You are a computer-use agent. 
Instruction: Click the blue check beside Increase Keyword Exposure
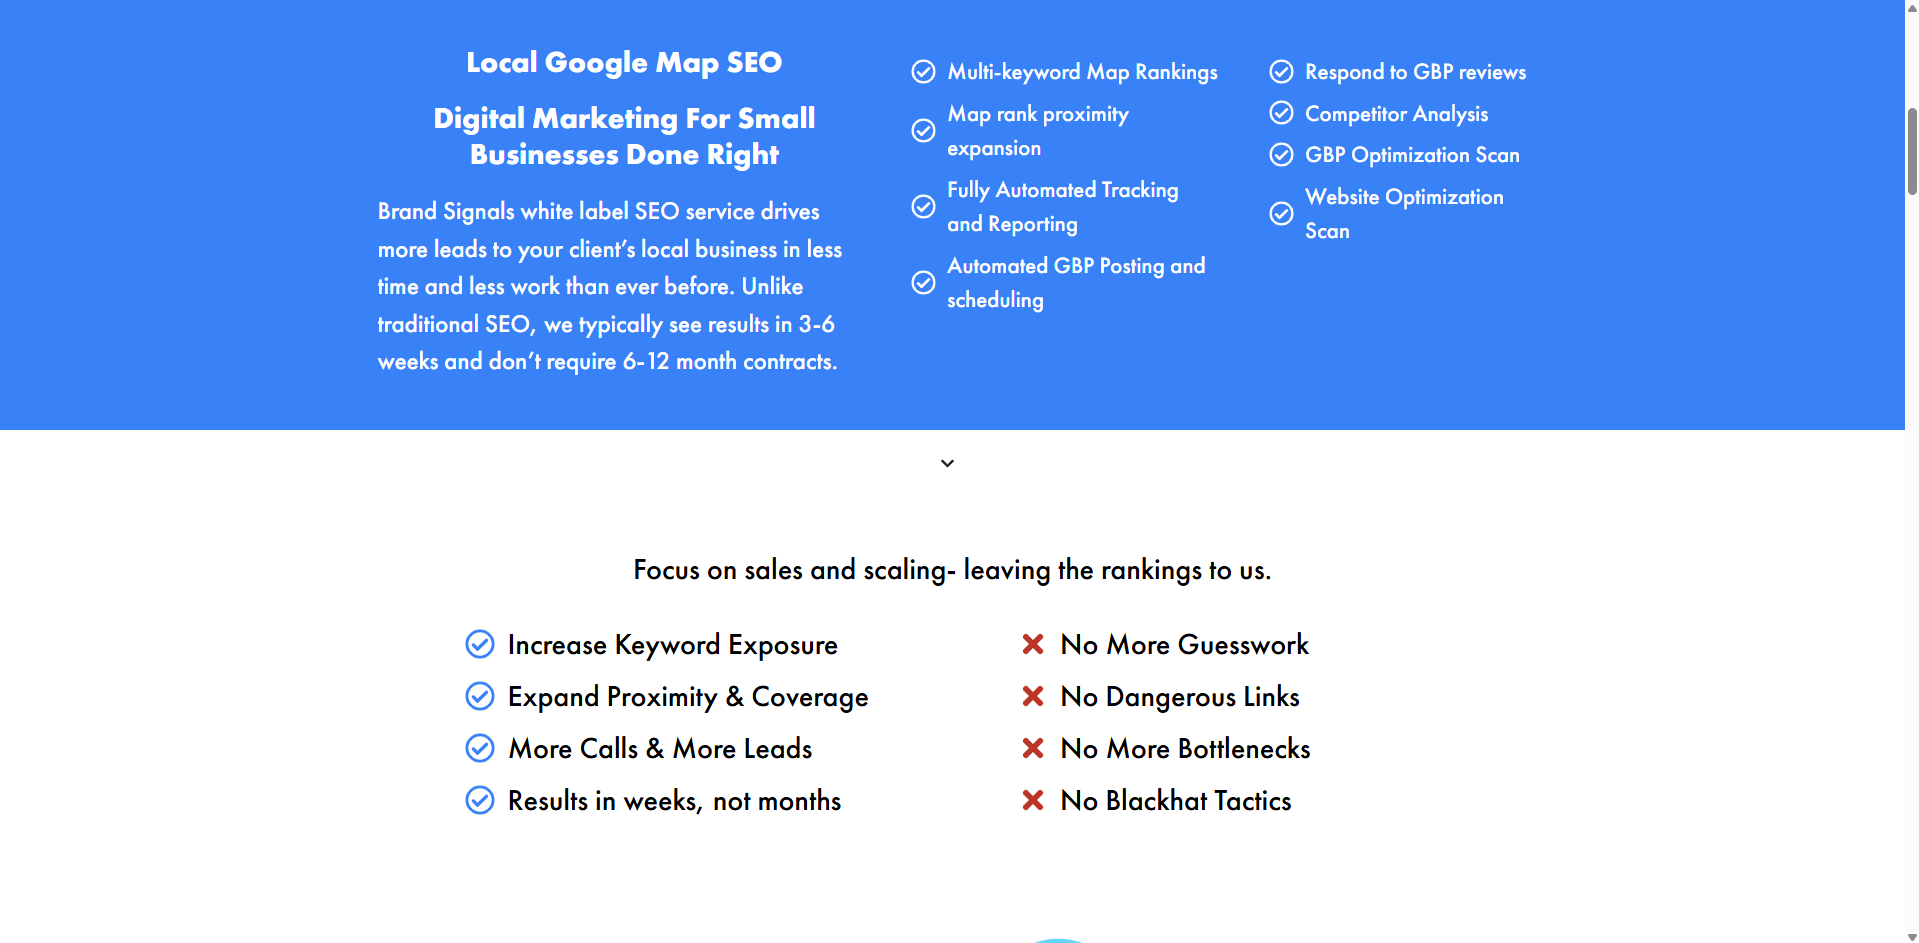[x=480, y=645]
